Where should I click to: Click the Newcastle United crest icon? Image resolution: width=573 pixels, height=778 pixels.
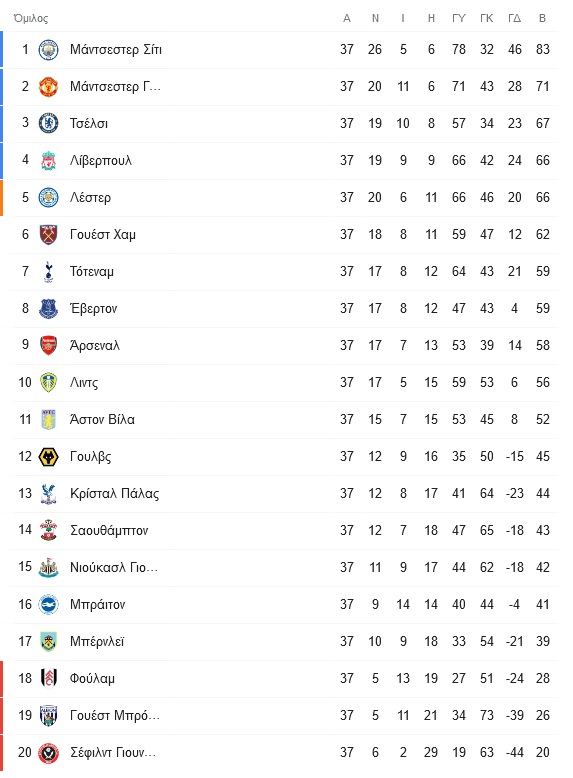[48, 568]
